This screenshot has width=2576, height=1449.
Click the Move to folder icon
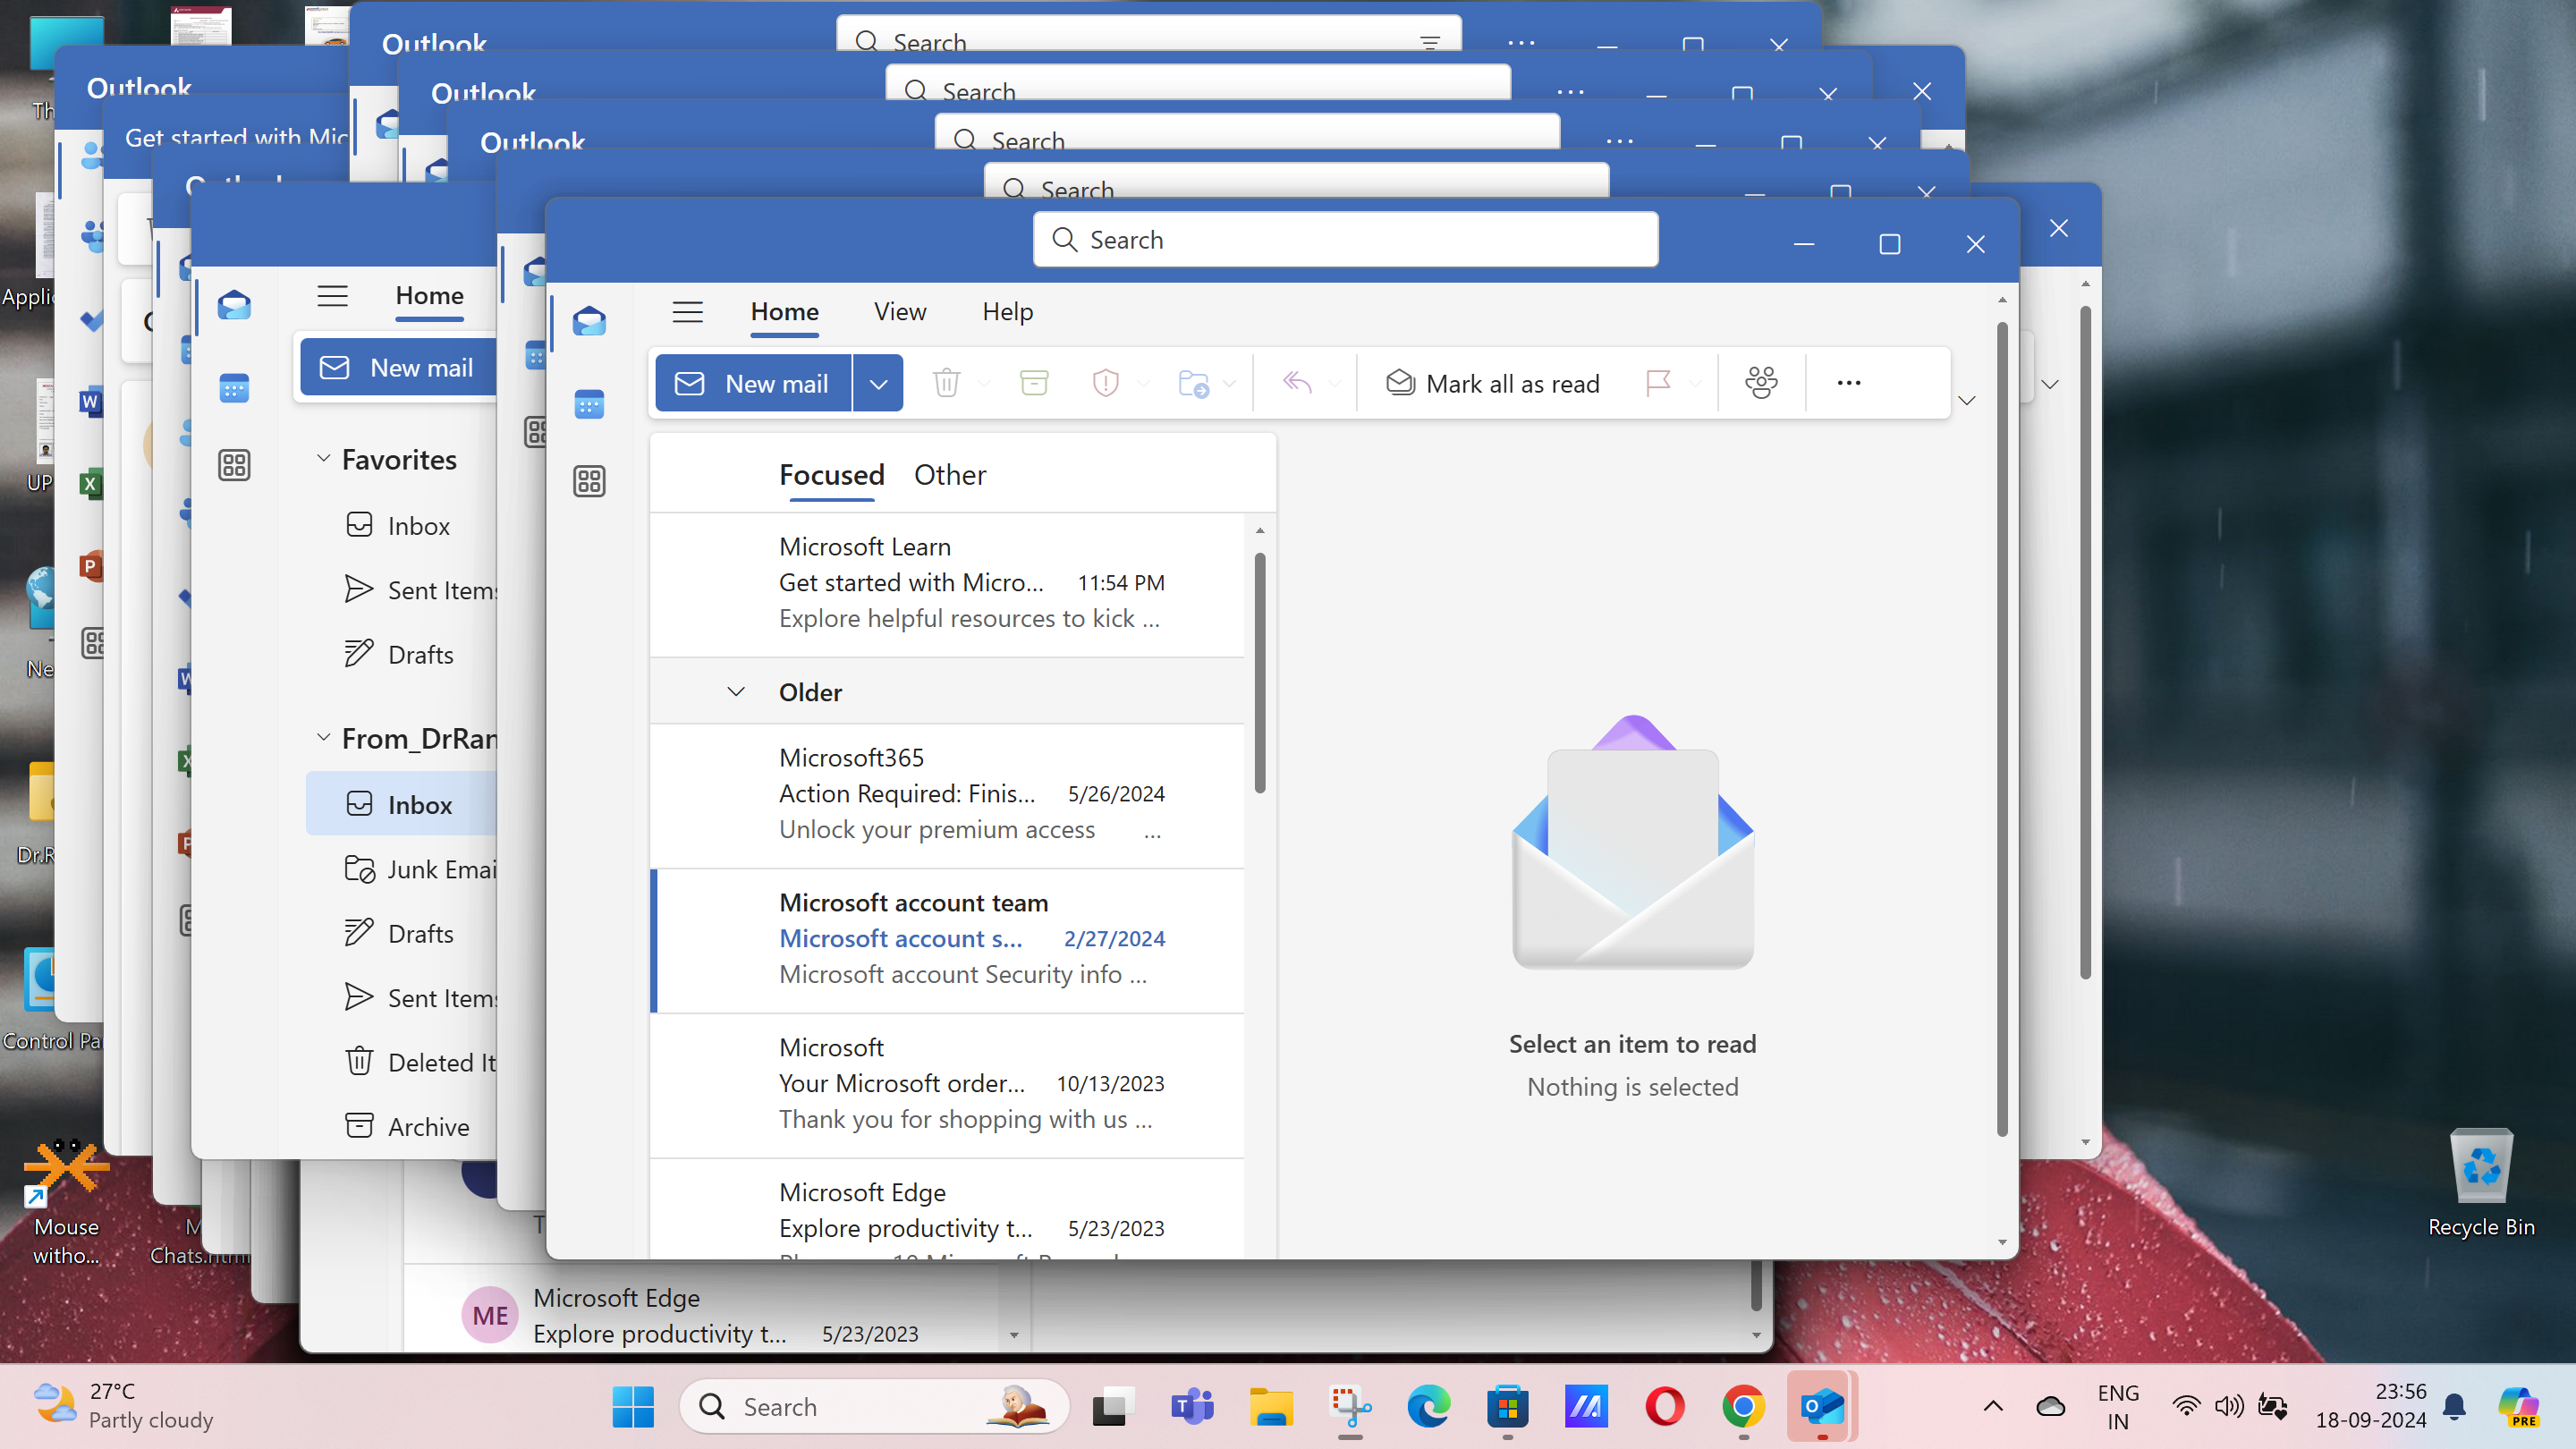[1193, 383]
